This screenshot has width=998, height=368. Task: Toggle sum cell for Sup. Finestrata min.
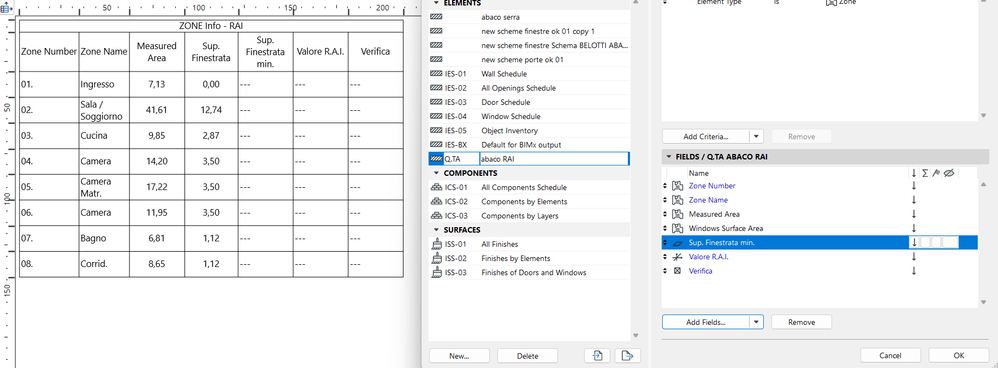925,242
